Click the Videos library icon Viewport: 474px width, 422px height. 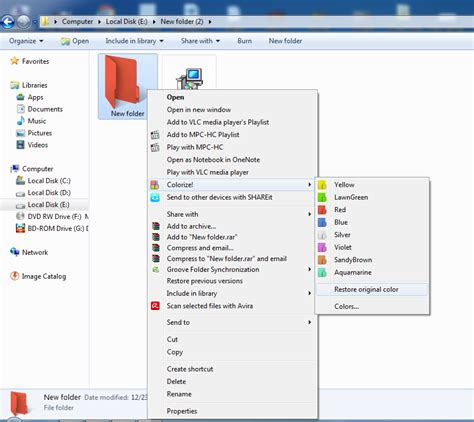pyautogui.click(x=20, y=145)
